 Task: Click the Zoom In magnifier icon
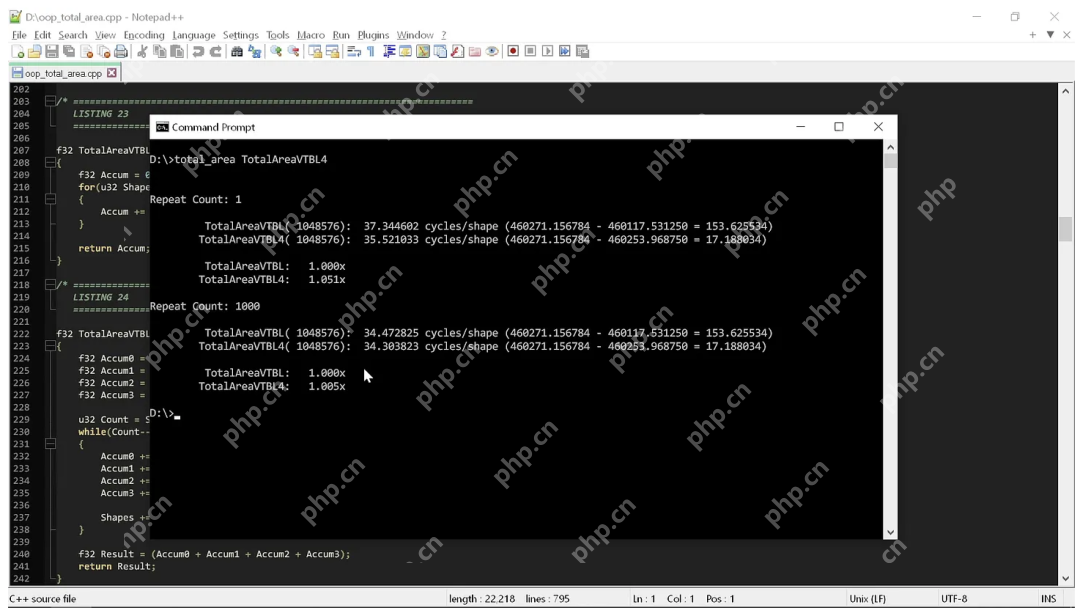[276, 52]
